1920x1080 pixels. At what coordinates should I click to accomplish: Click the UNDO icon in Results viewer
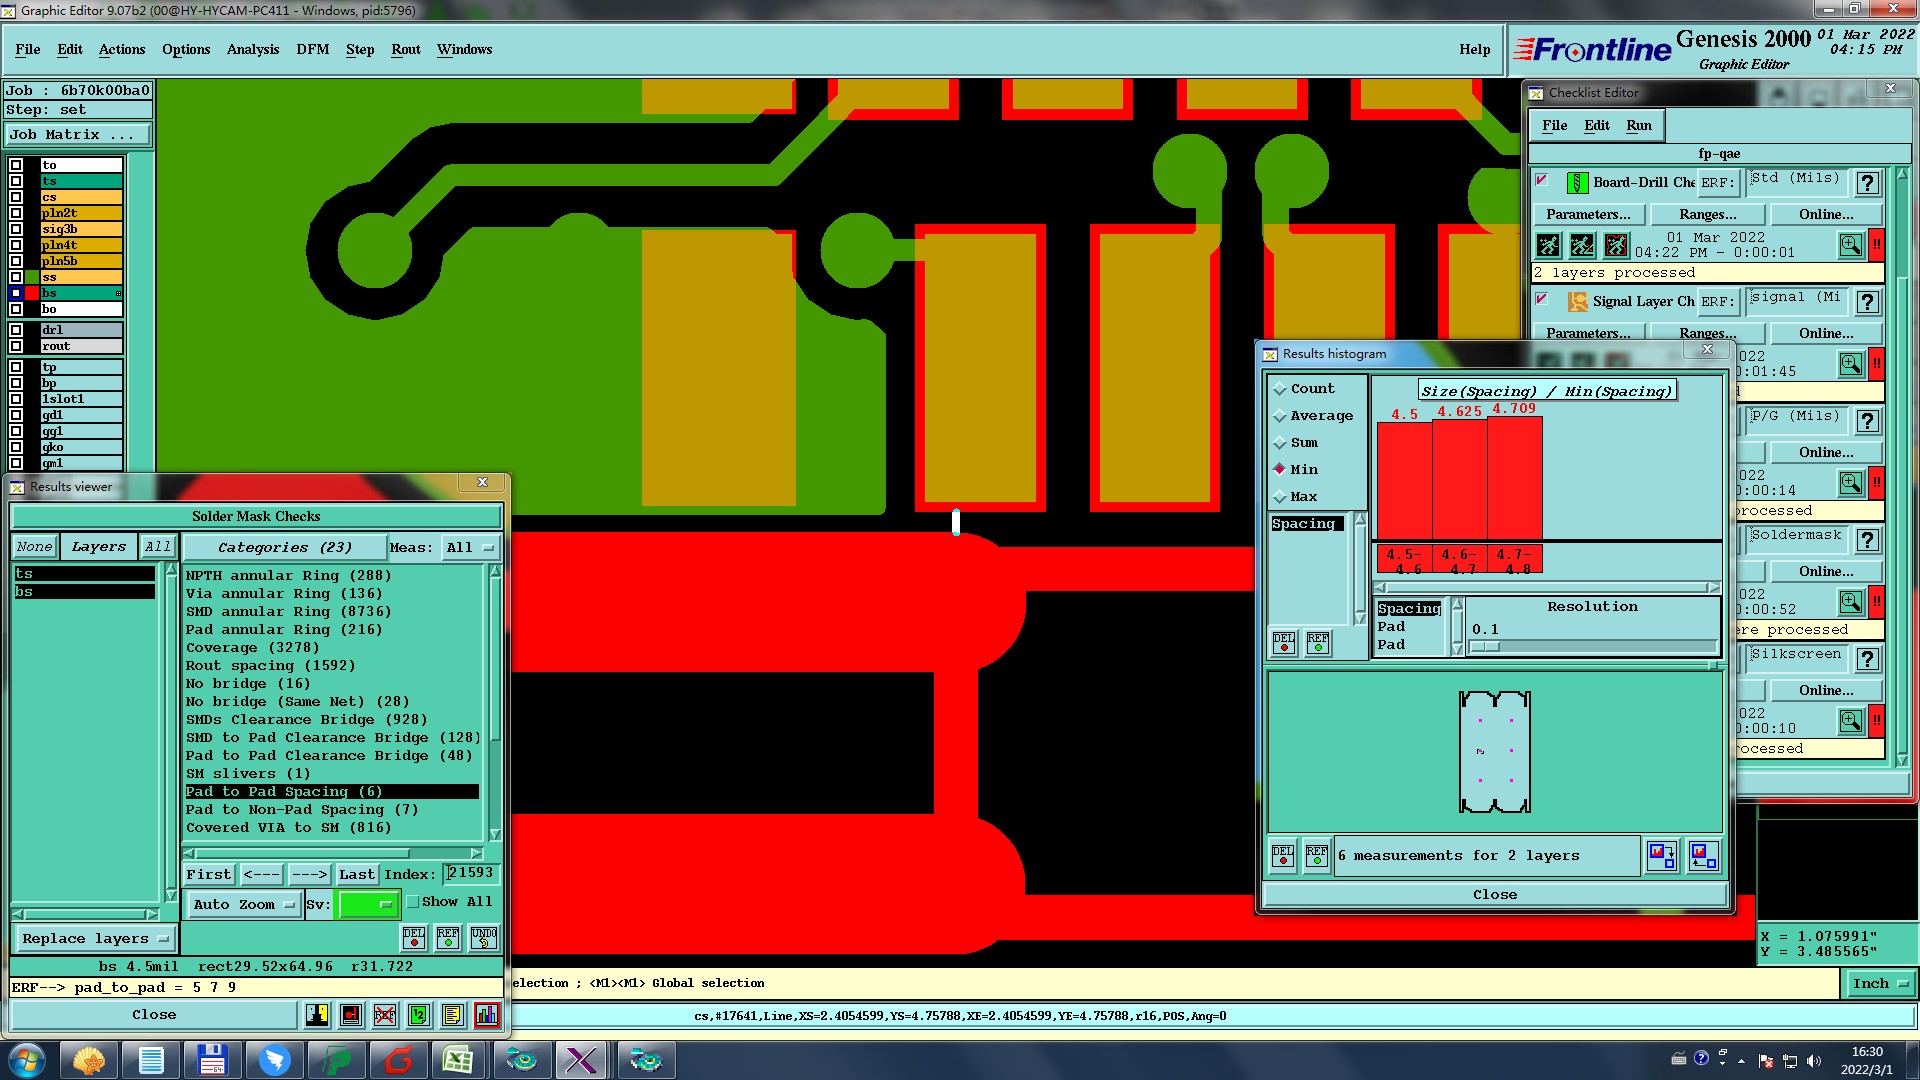(x=484, y=938)
